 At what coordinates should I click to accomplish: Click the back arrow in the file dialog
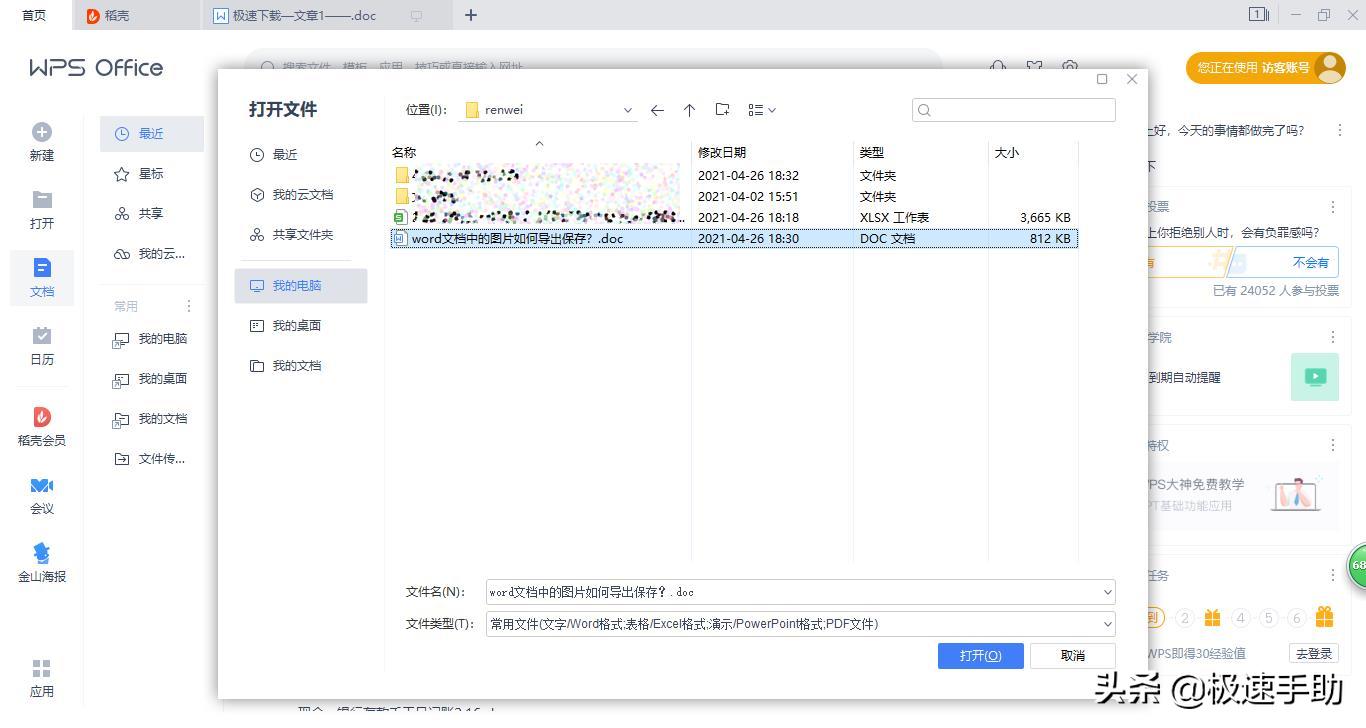pyautogui.click(x=657, y=110)
